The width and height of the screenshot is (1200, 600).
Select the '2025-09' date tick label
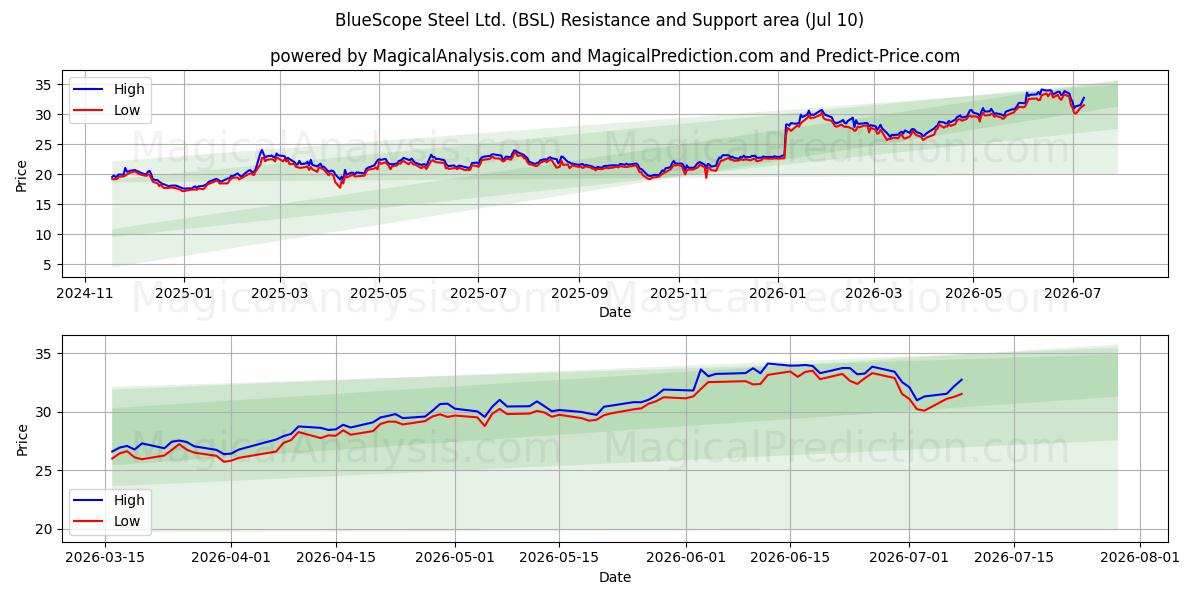[579, 294]
